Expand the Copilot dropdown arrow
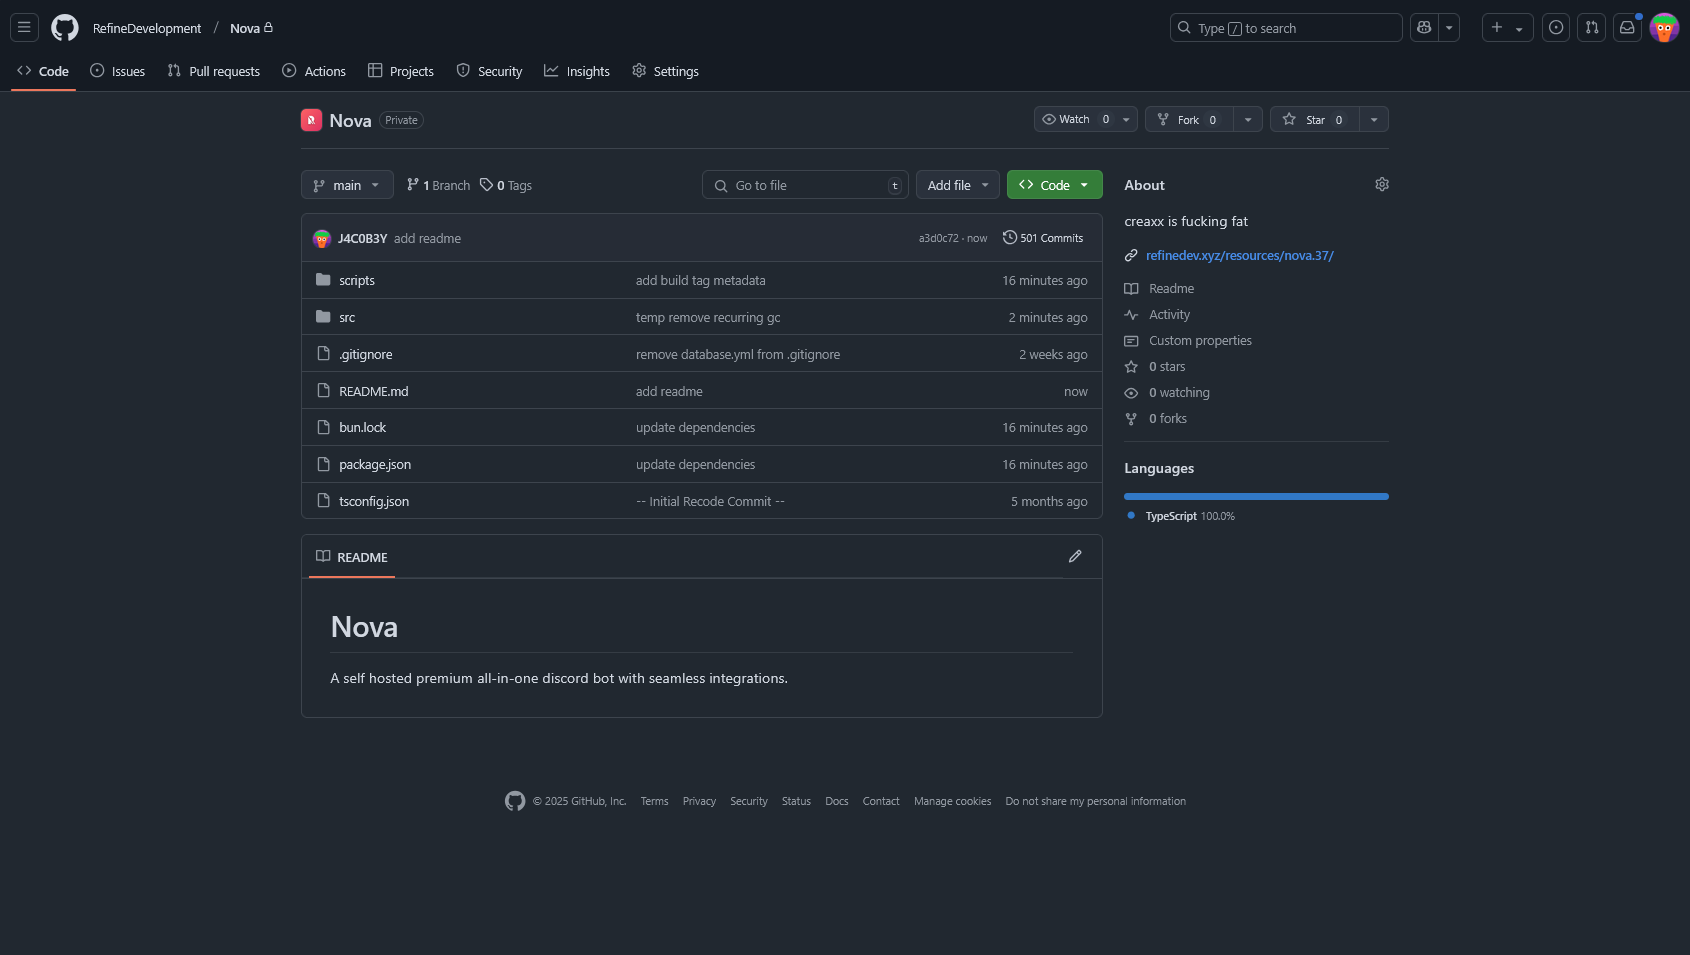Screen dimensions: 1690x955 click(x=1449, y=28)
